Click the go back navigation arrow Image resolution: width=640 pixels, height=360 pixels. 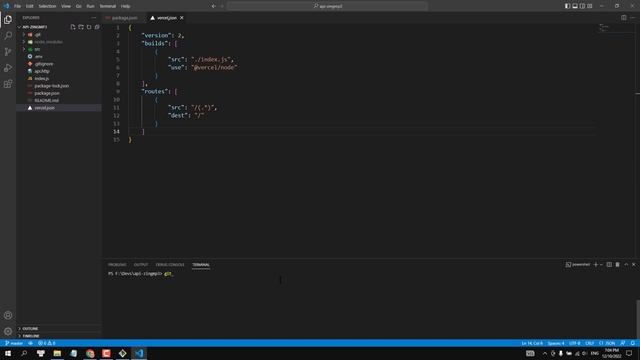(213, 6)
